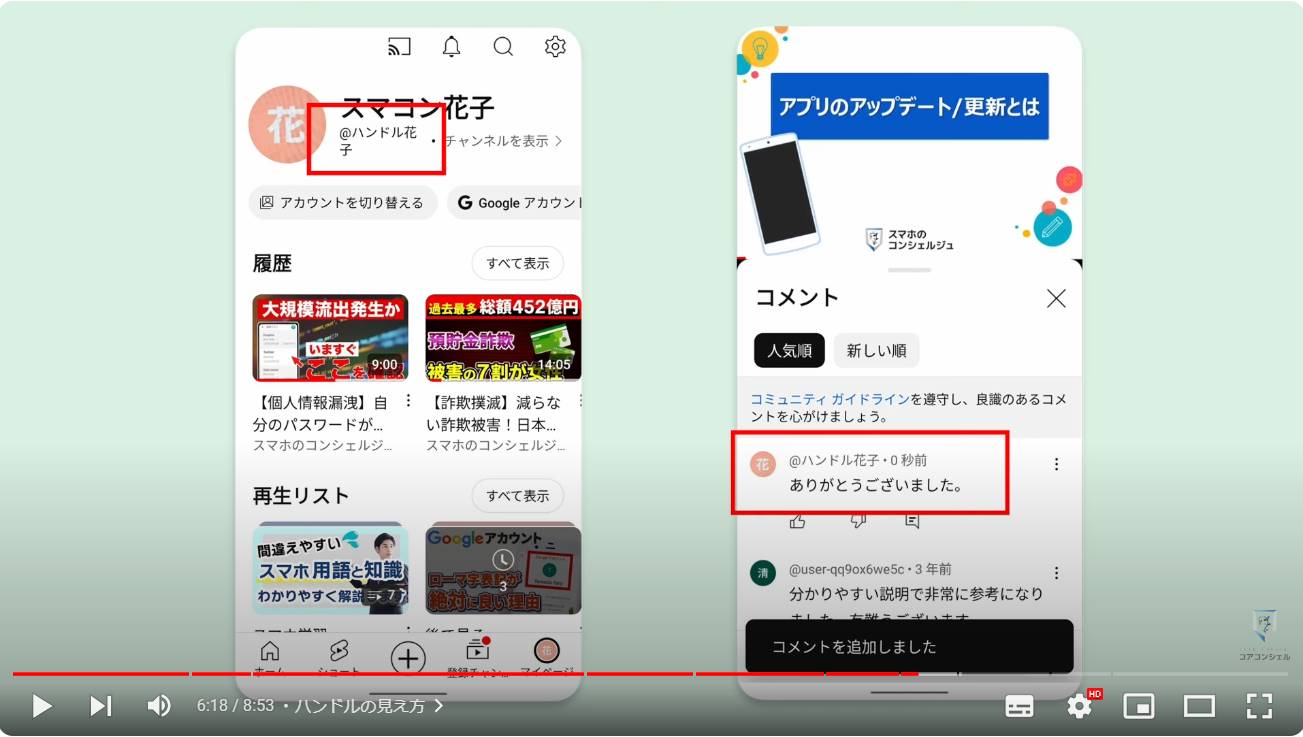
Task: Click the アカウントを切り替える button
Action: (x=343, y=203)
